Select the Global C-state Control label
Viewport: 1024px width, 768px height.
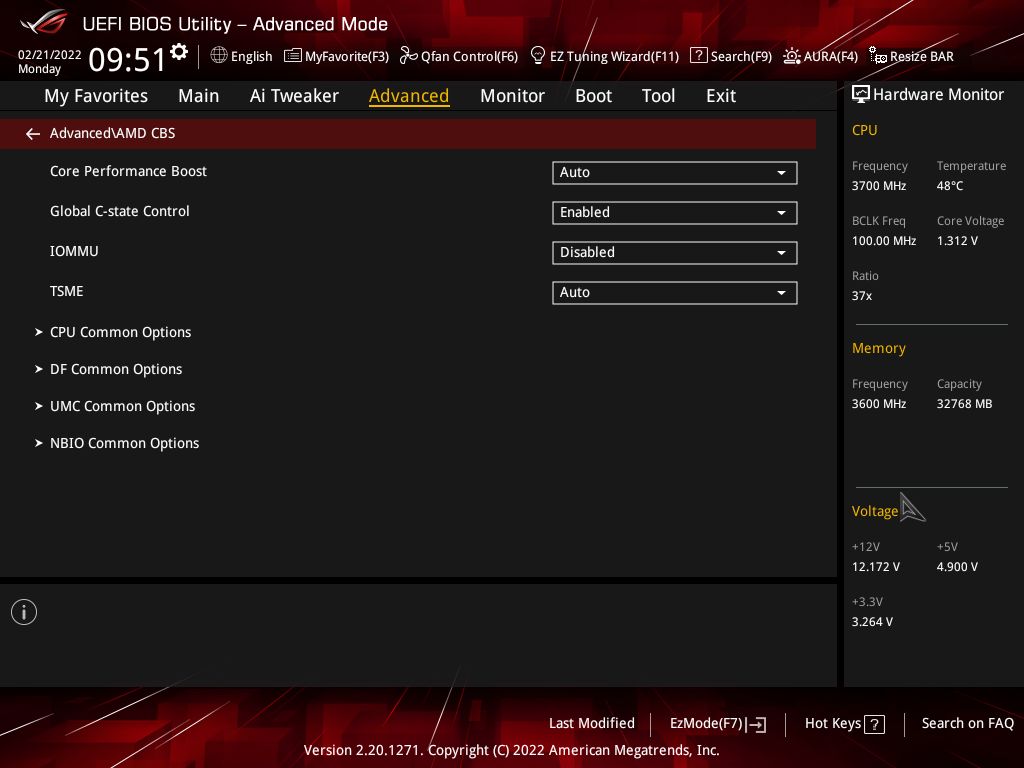[x=120, y=211]
